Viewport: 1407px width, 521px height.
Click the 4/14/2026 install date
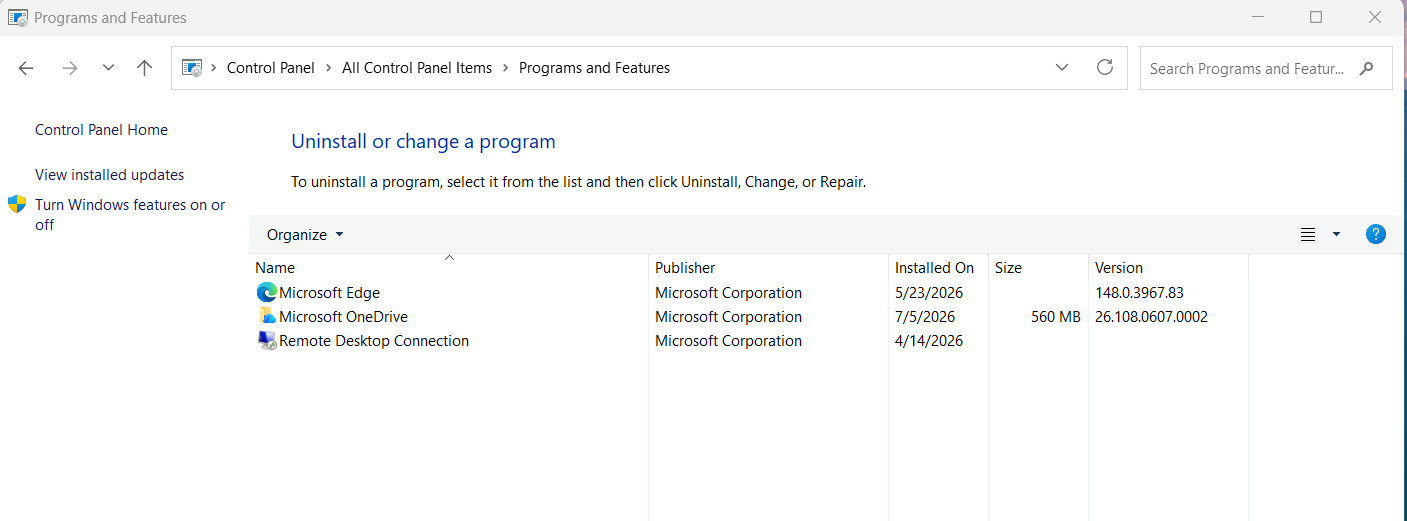pyautogui.click(x=929, y=341)
